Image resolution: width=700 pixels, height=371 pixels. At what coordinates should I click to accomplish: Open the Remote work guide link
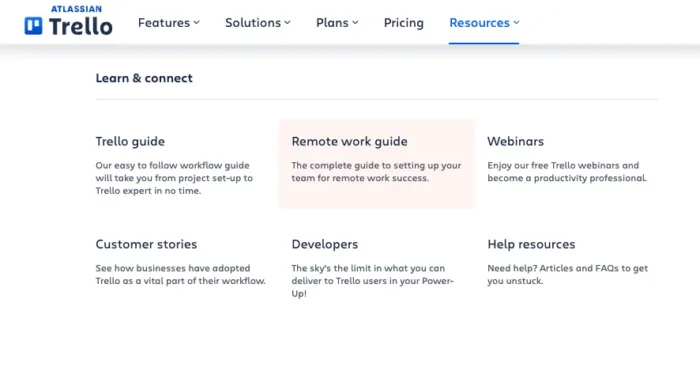click(x=350, y=142)
